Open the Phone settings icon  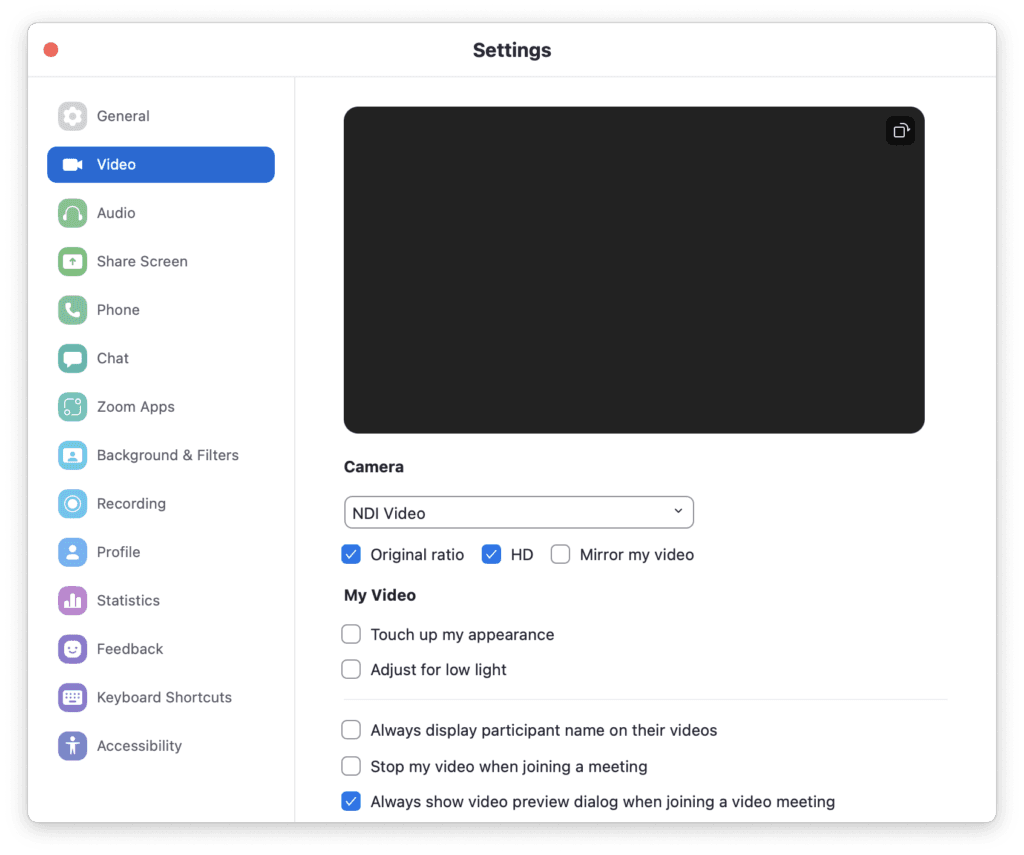[73, 310]
